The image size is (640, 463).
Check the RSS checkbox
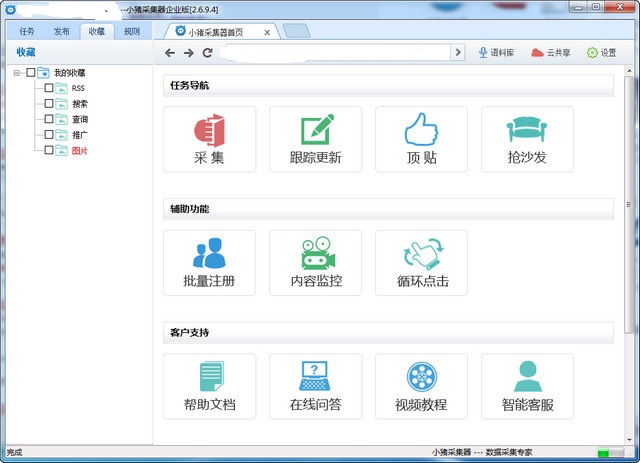coord(49,88)
